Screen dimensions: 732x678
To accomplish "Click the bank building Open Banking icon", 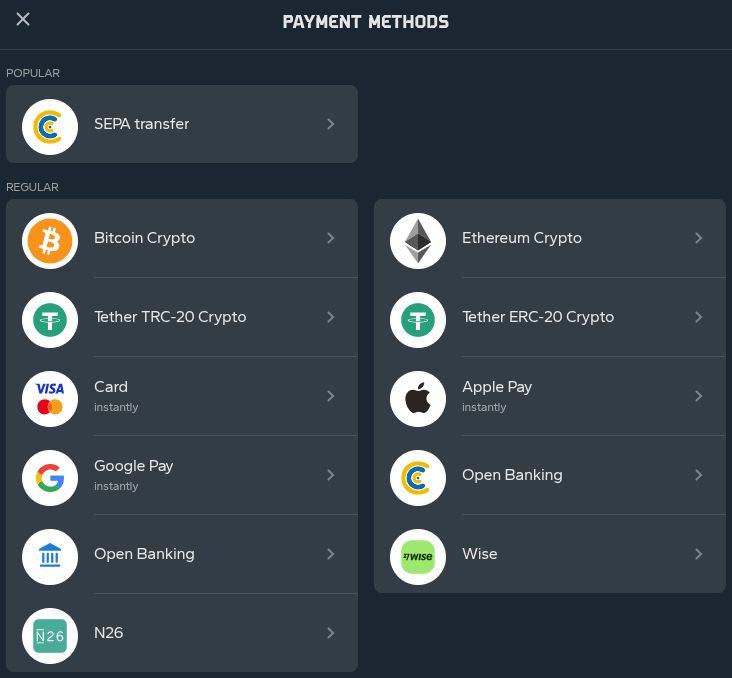I will click(50, 557).
